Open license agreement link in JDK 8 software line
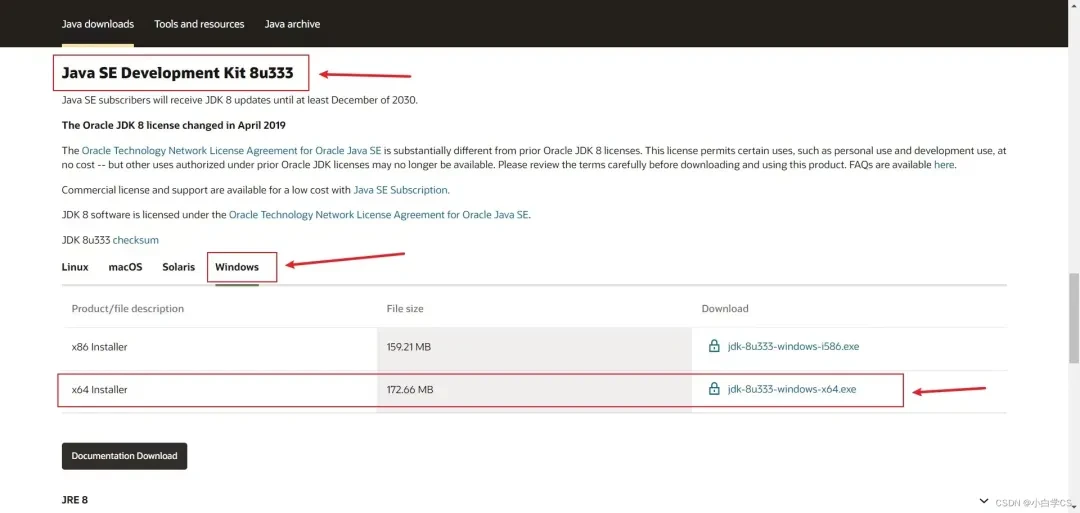This screenshot has height=513, width=1080. tap(379, 215)
